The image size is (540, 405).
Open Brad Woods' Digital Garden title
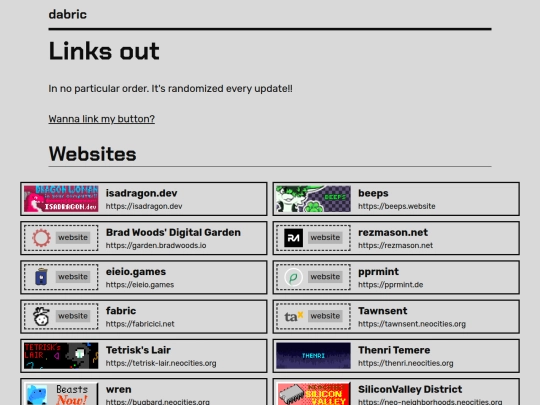pos(173,232)
